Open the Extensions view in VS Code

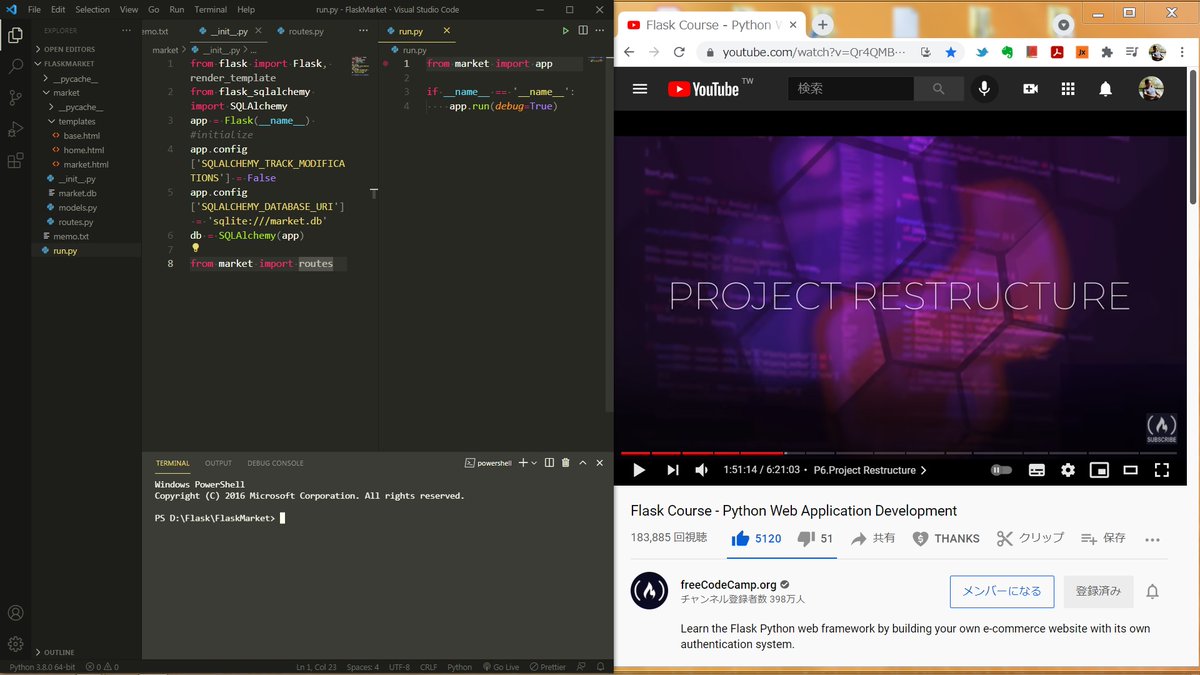[x=15, y=160]
